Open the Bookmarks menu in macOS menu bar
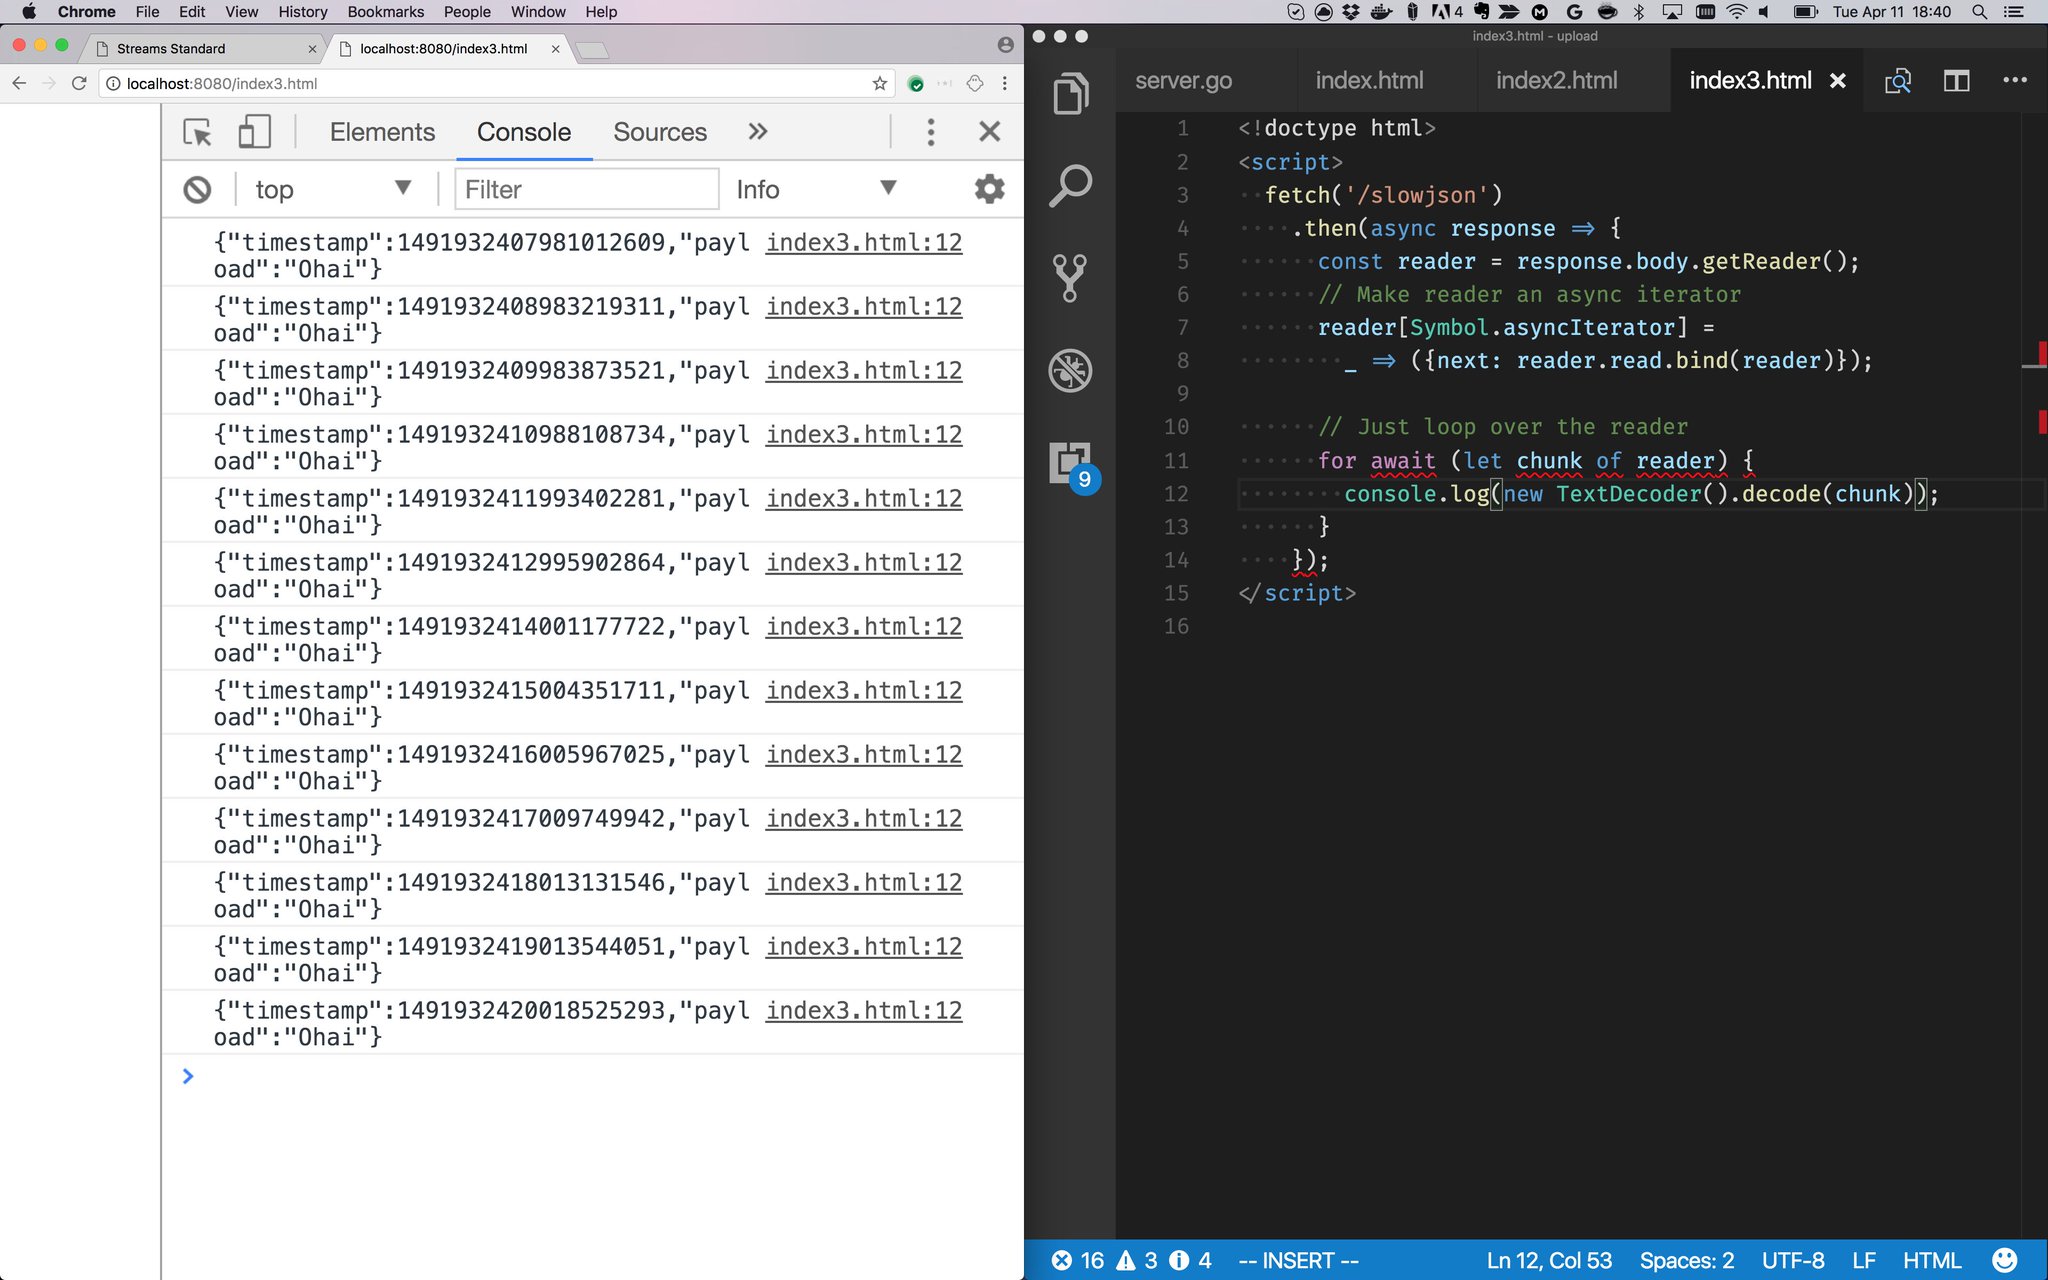2048x1280 pixels. click(x=386, y=12)
